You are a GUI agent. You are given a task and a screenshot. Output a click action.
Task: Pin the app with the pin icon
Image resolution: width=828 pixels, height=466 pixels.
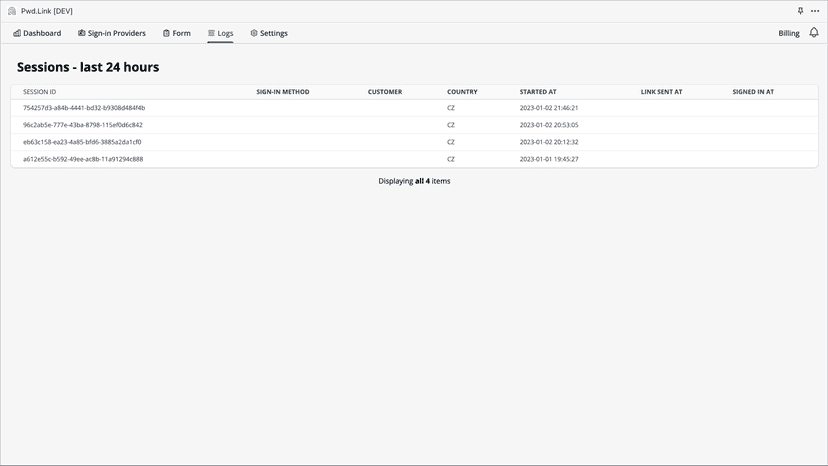click(801, 11)
